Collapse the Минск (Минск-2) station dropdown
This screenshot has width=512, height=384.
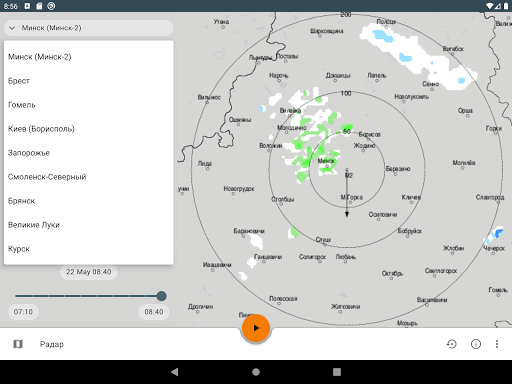click(x=89, y=28)
